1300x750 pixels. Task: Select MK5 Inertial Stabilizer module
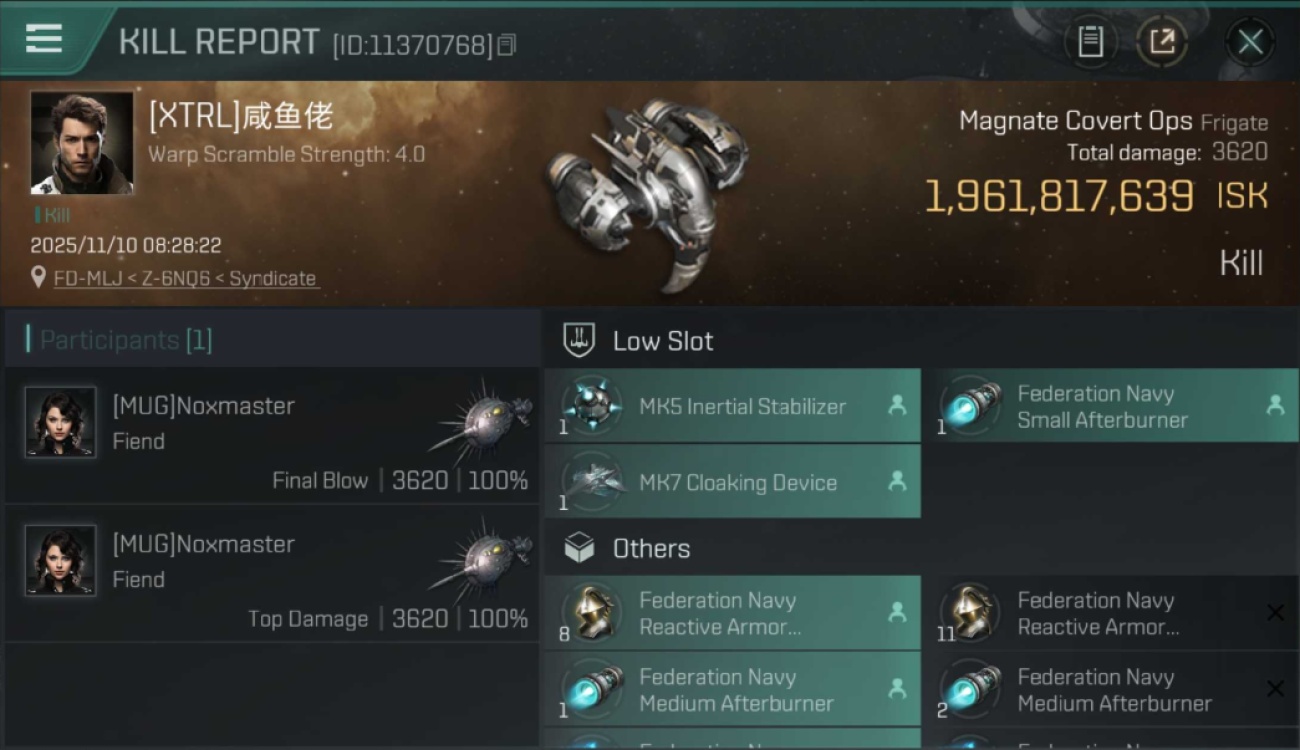pyautogui.click(x=732, y=406)
